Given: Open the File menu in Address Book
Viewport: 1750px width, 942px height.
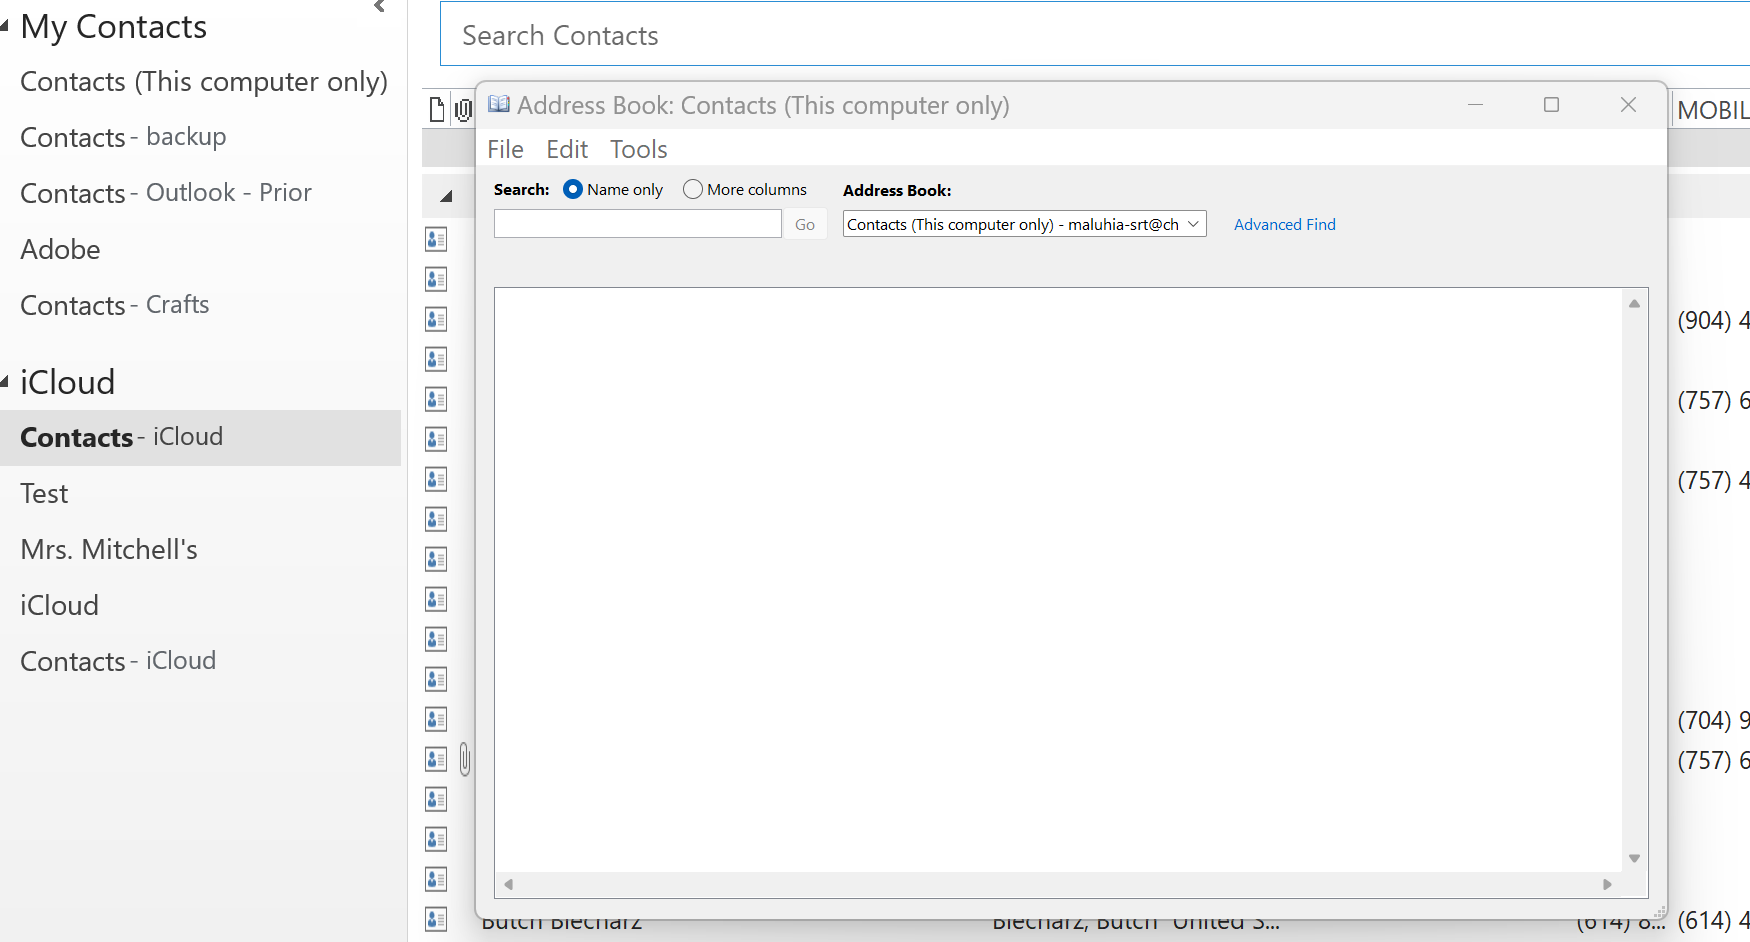Looking at the screenshot, I should (x=505, y=149).
